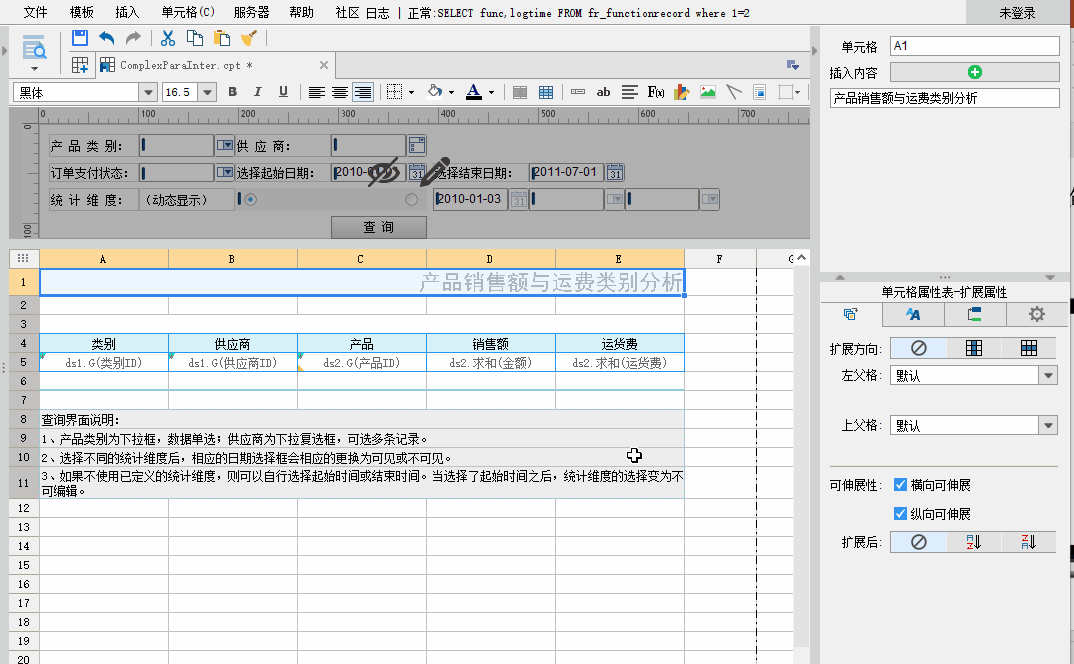1074x664 pixels.
Task: Click the Paste clipboard icon
Action: point(222,38)
